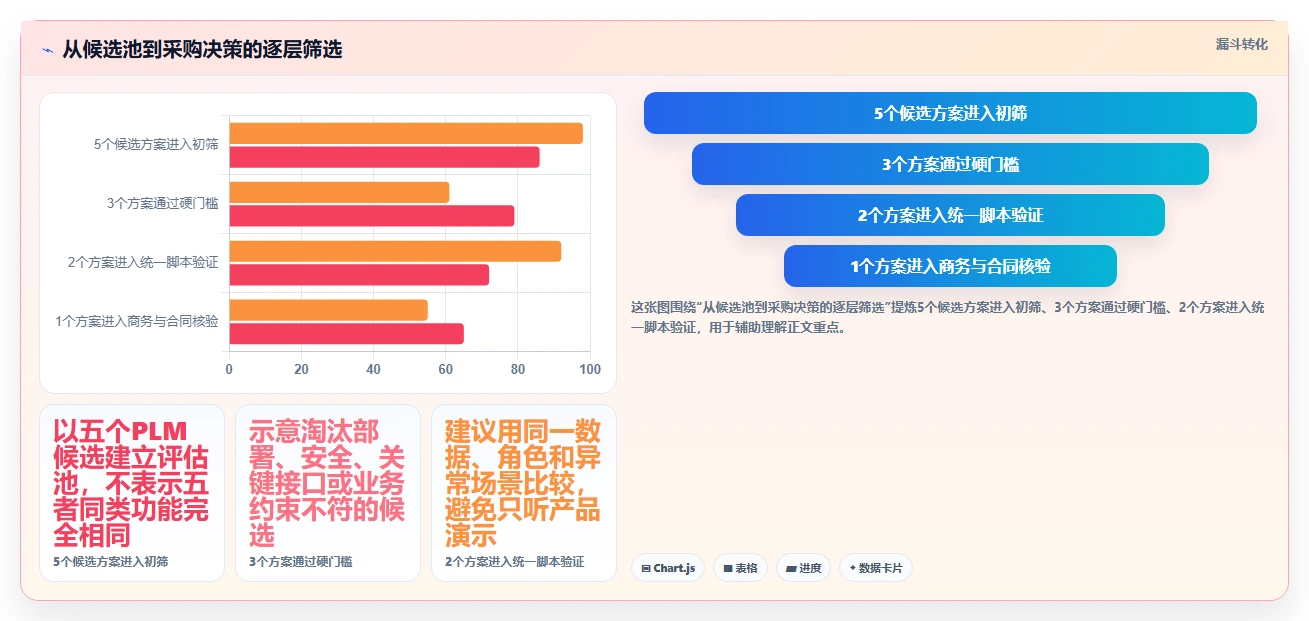Click the 示意淘汰部署、安全 data card
Viewport: 1309px width, 621px height.
(x=328, y=493)
